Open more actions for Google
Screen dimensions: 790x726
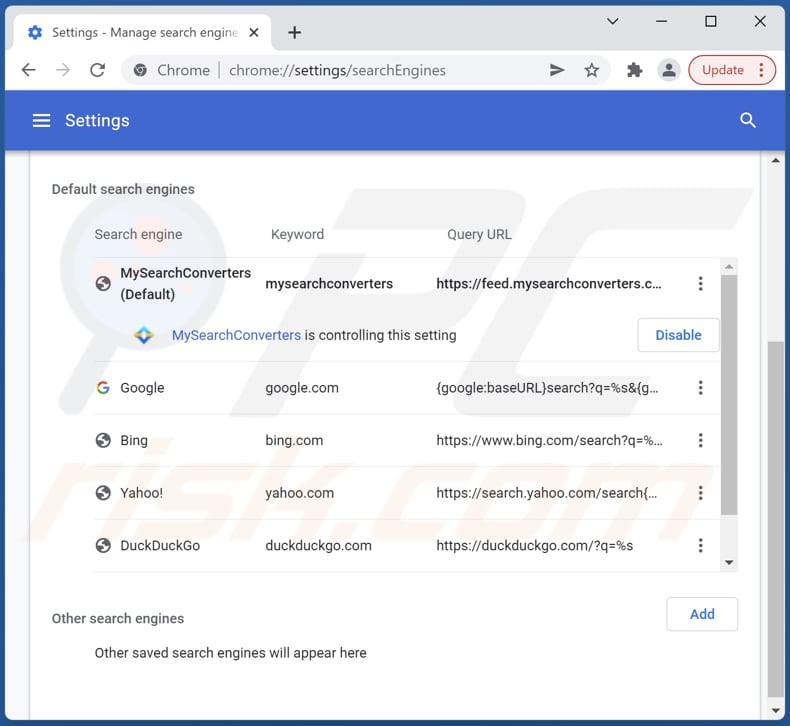(700, 388)
